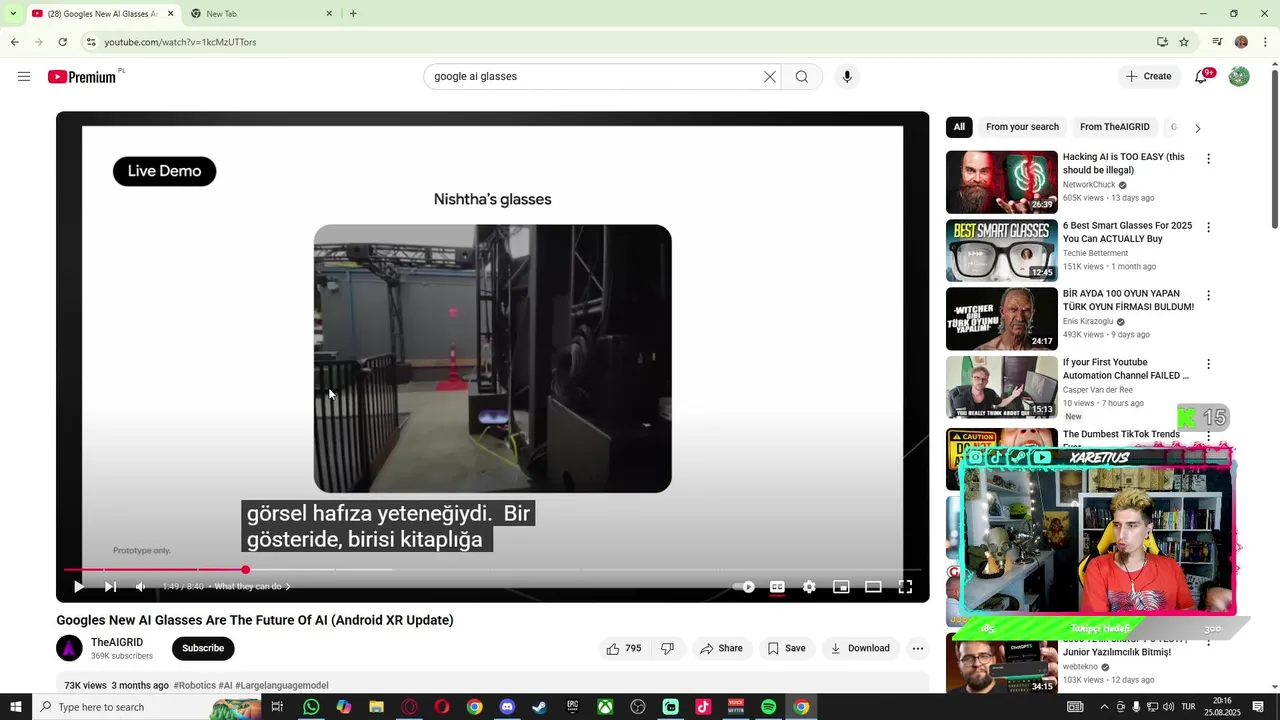This screenshot has height=720, width=1280.
Task: Open WhatsApp from the taskbar
Action: 311,707
